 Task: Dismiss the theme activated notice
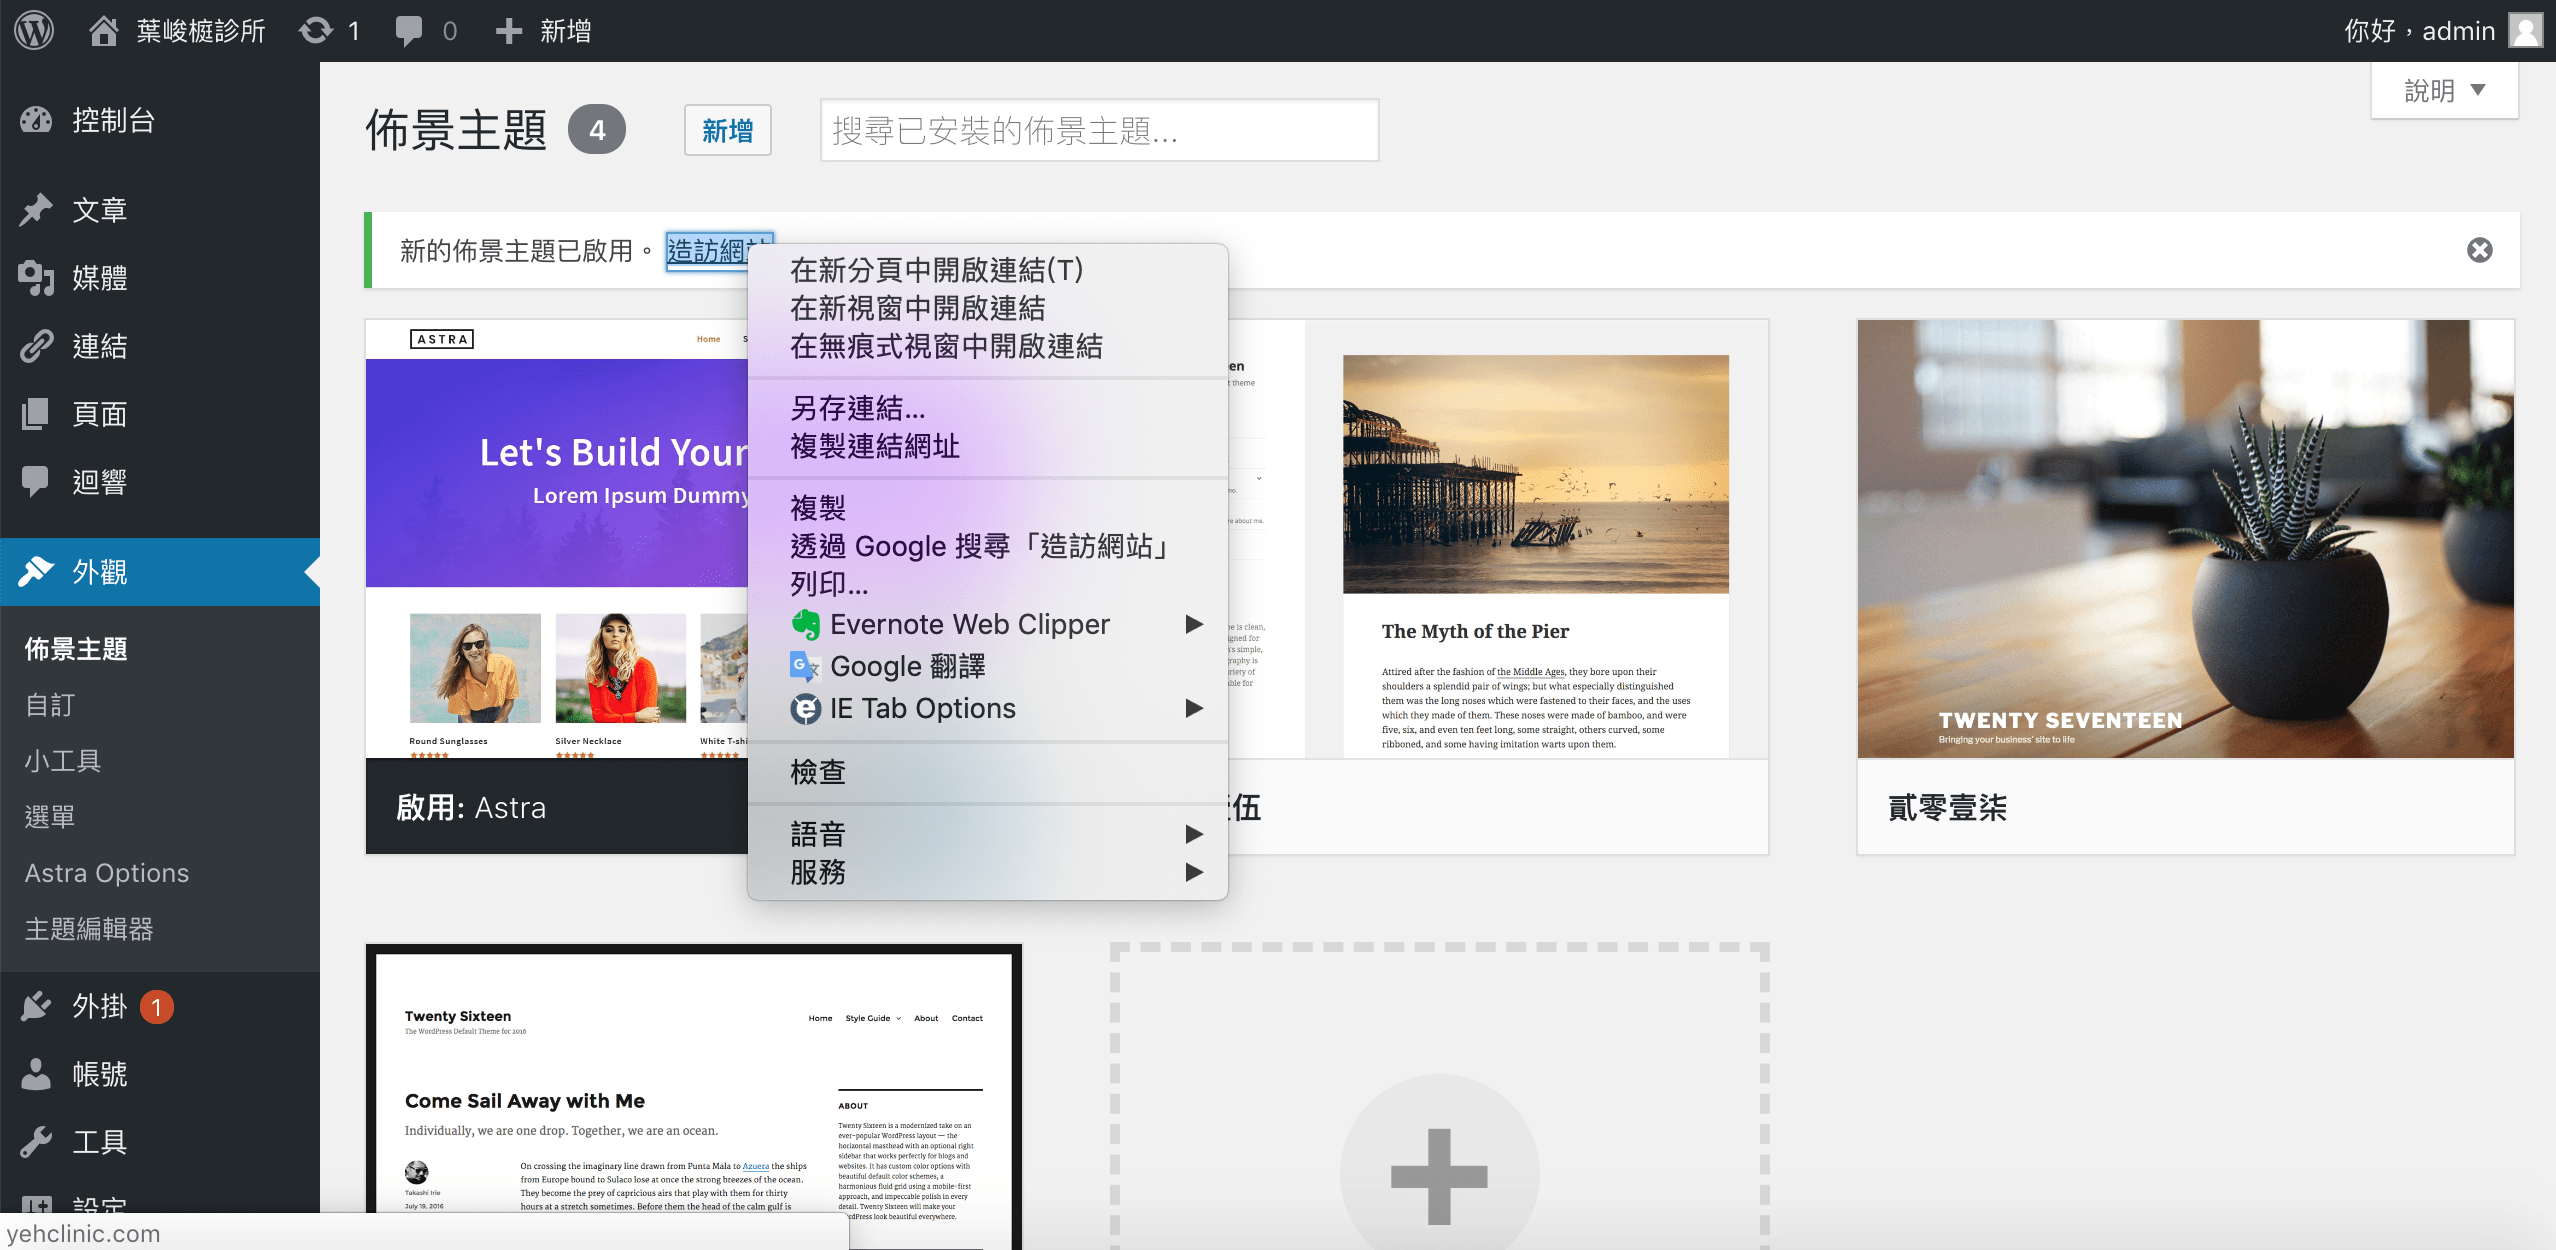2480,250
